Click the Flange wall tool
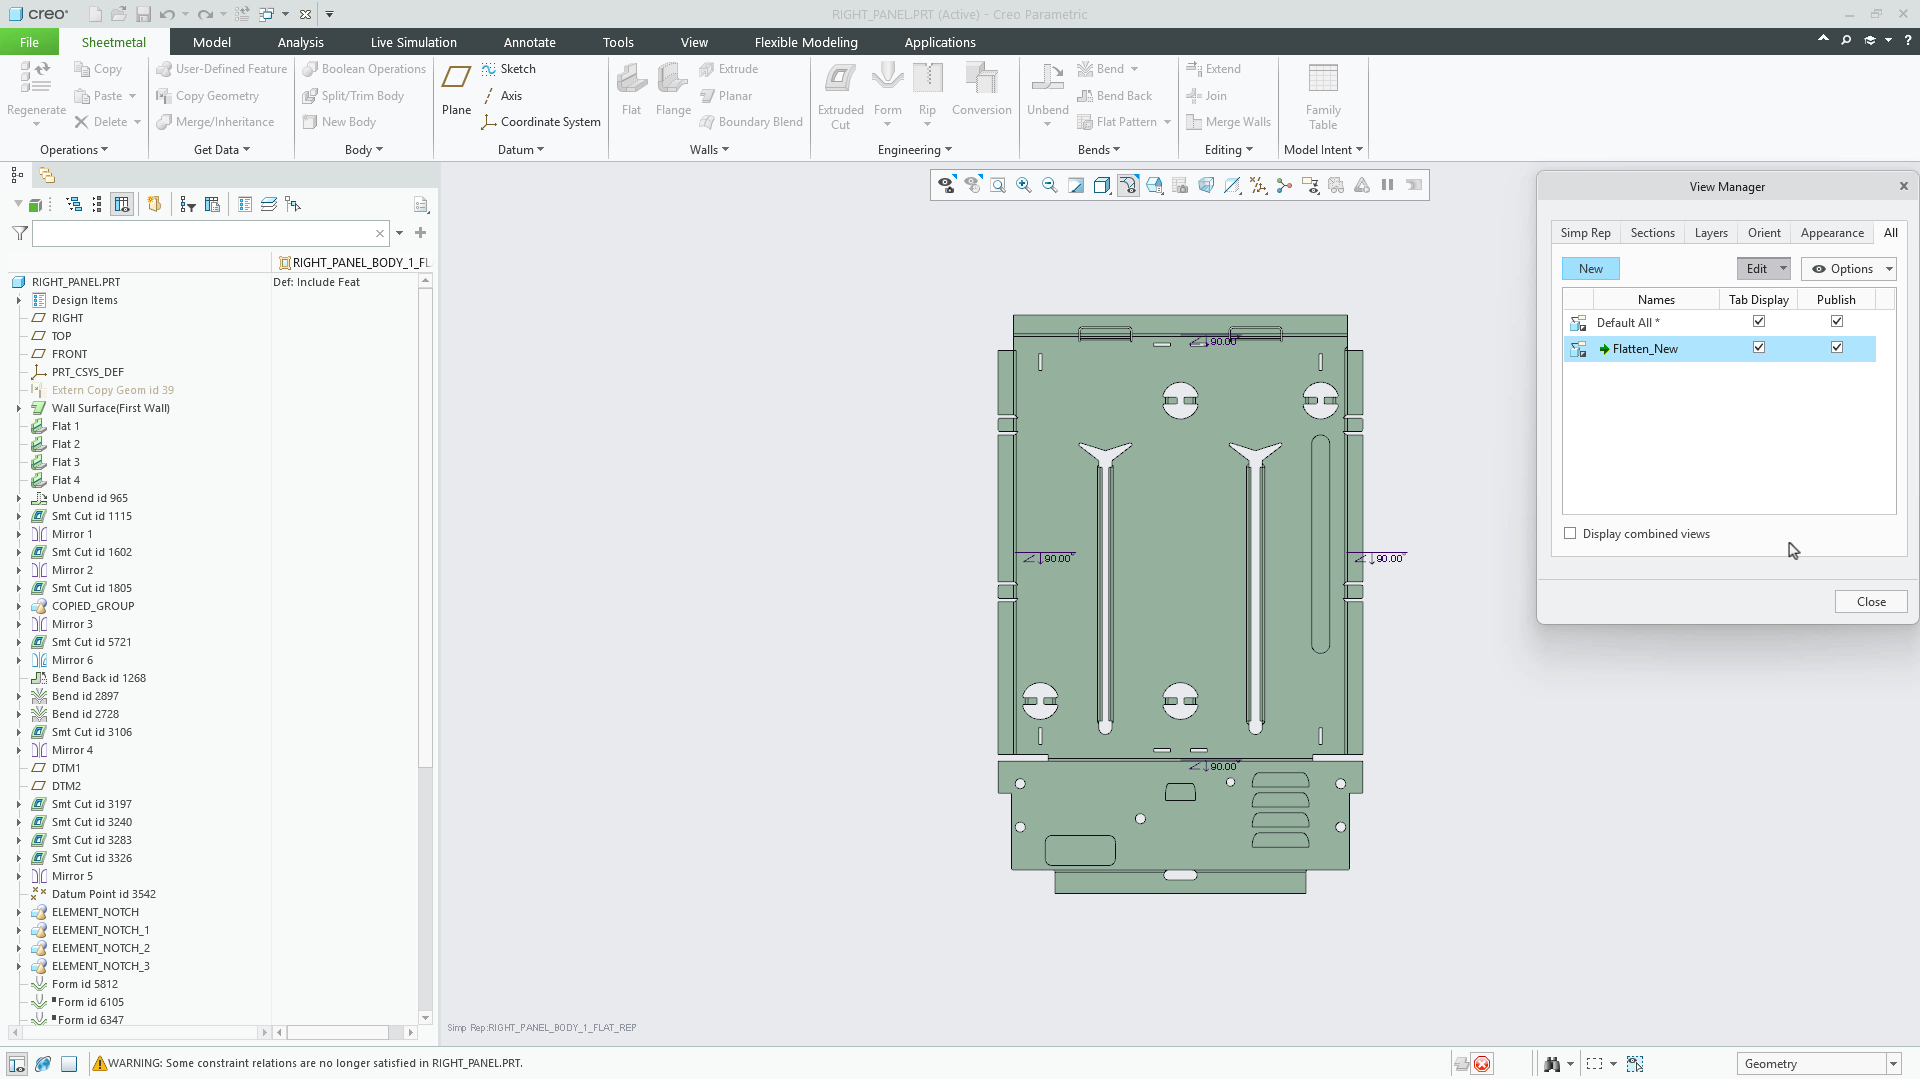This screenshot has width=1920, height=1080. pos(673,90)
